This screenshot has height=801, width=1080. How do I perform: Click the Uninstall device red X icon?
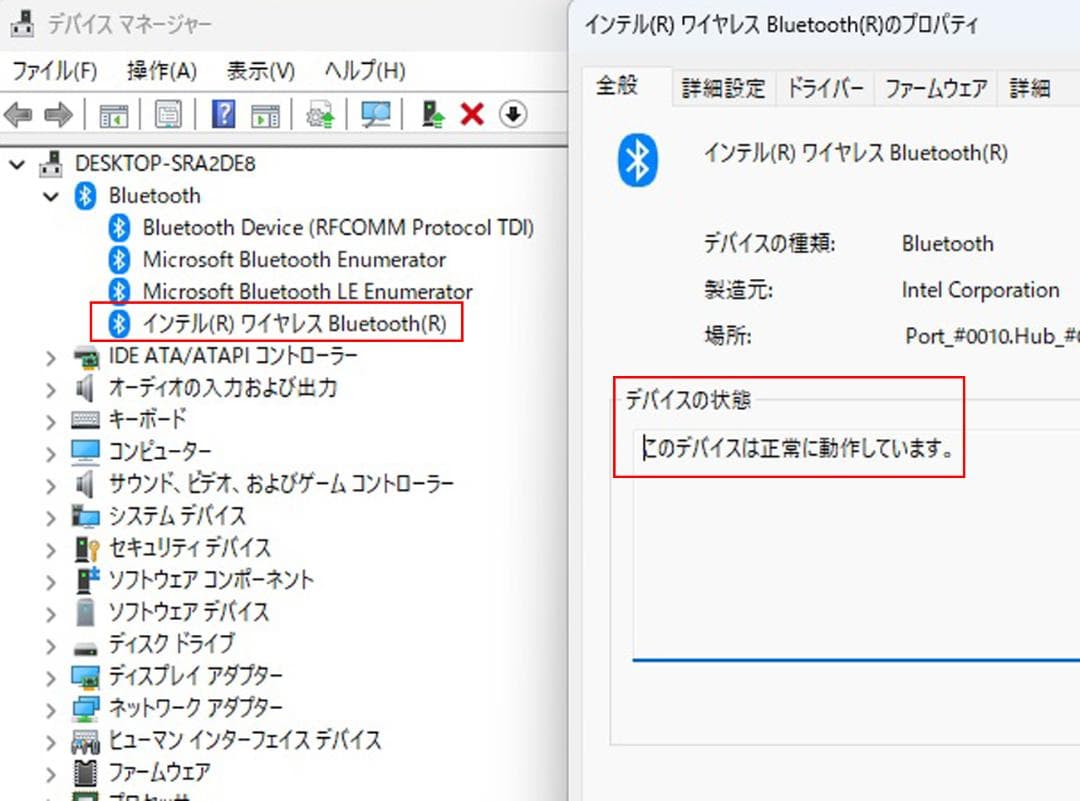pyautogui.click(x=468, y=114)
